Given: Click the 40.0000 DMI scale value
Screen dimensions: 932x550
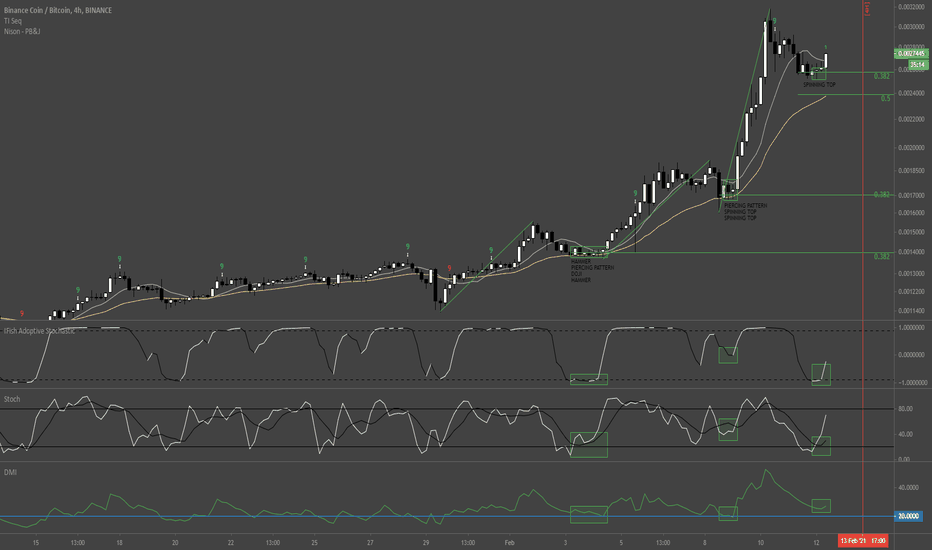Looking at the screenshot, I should coord(908,488).
